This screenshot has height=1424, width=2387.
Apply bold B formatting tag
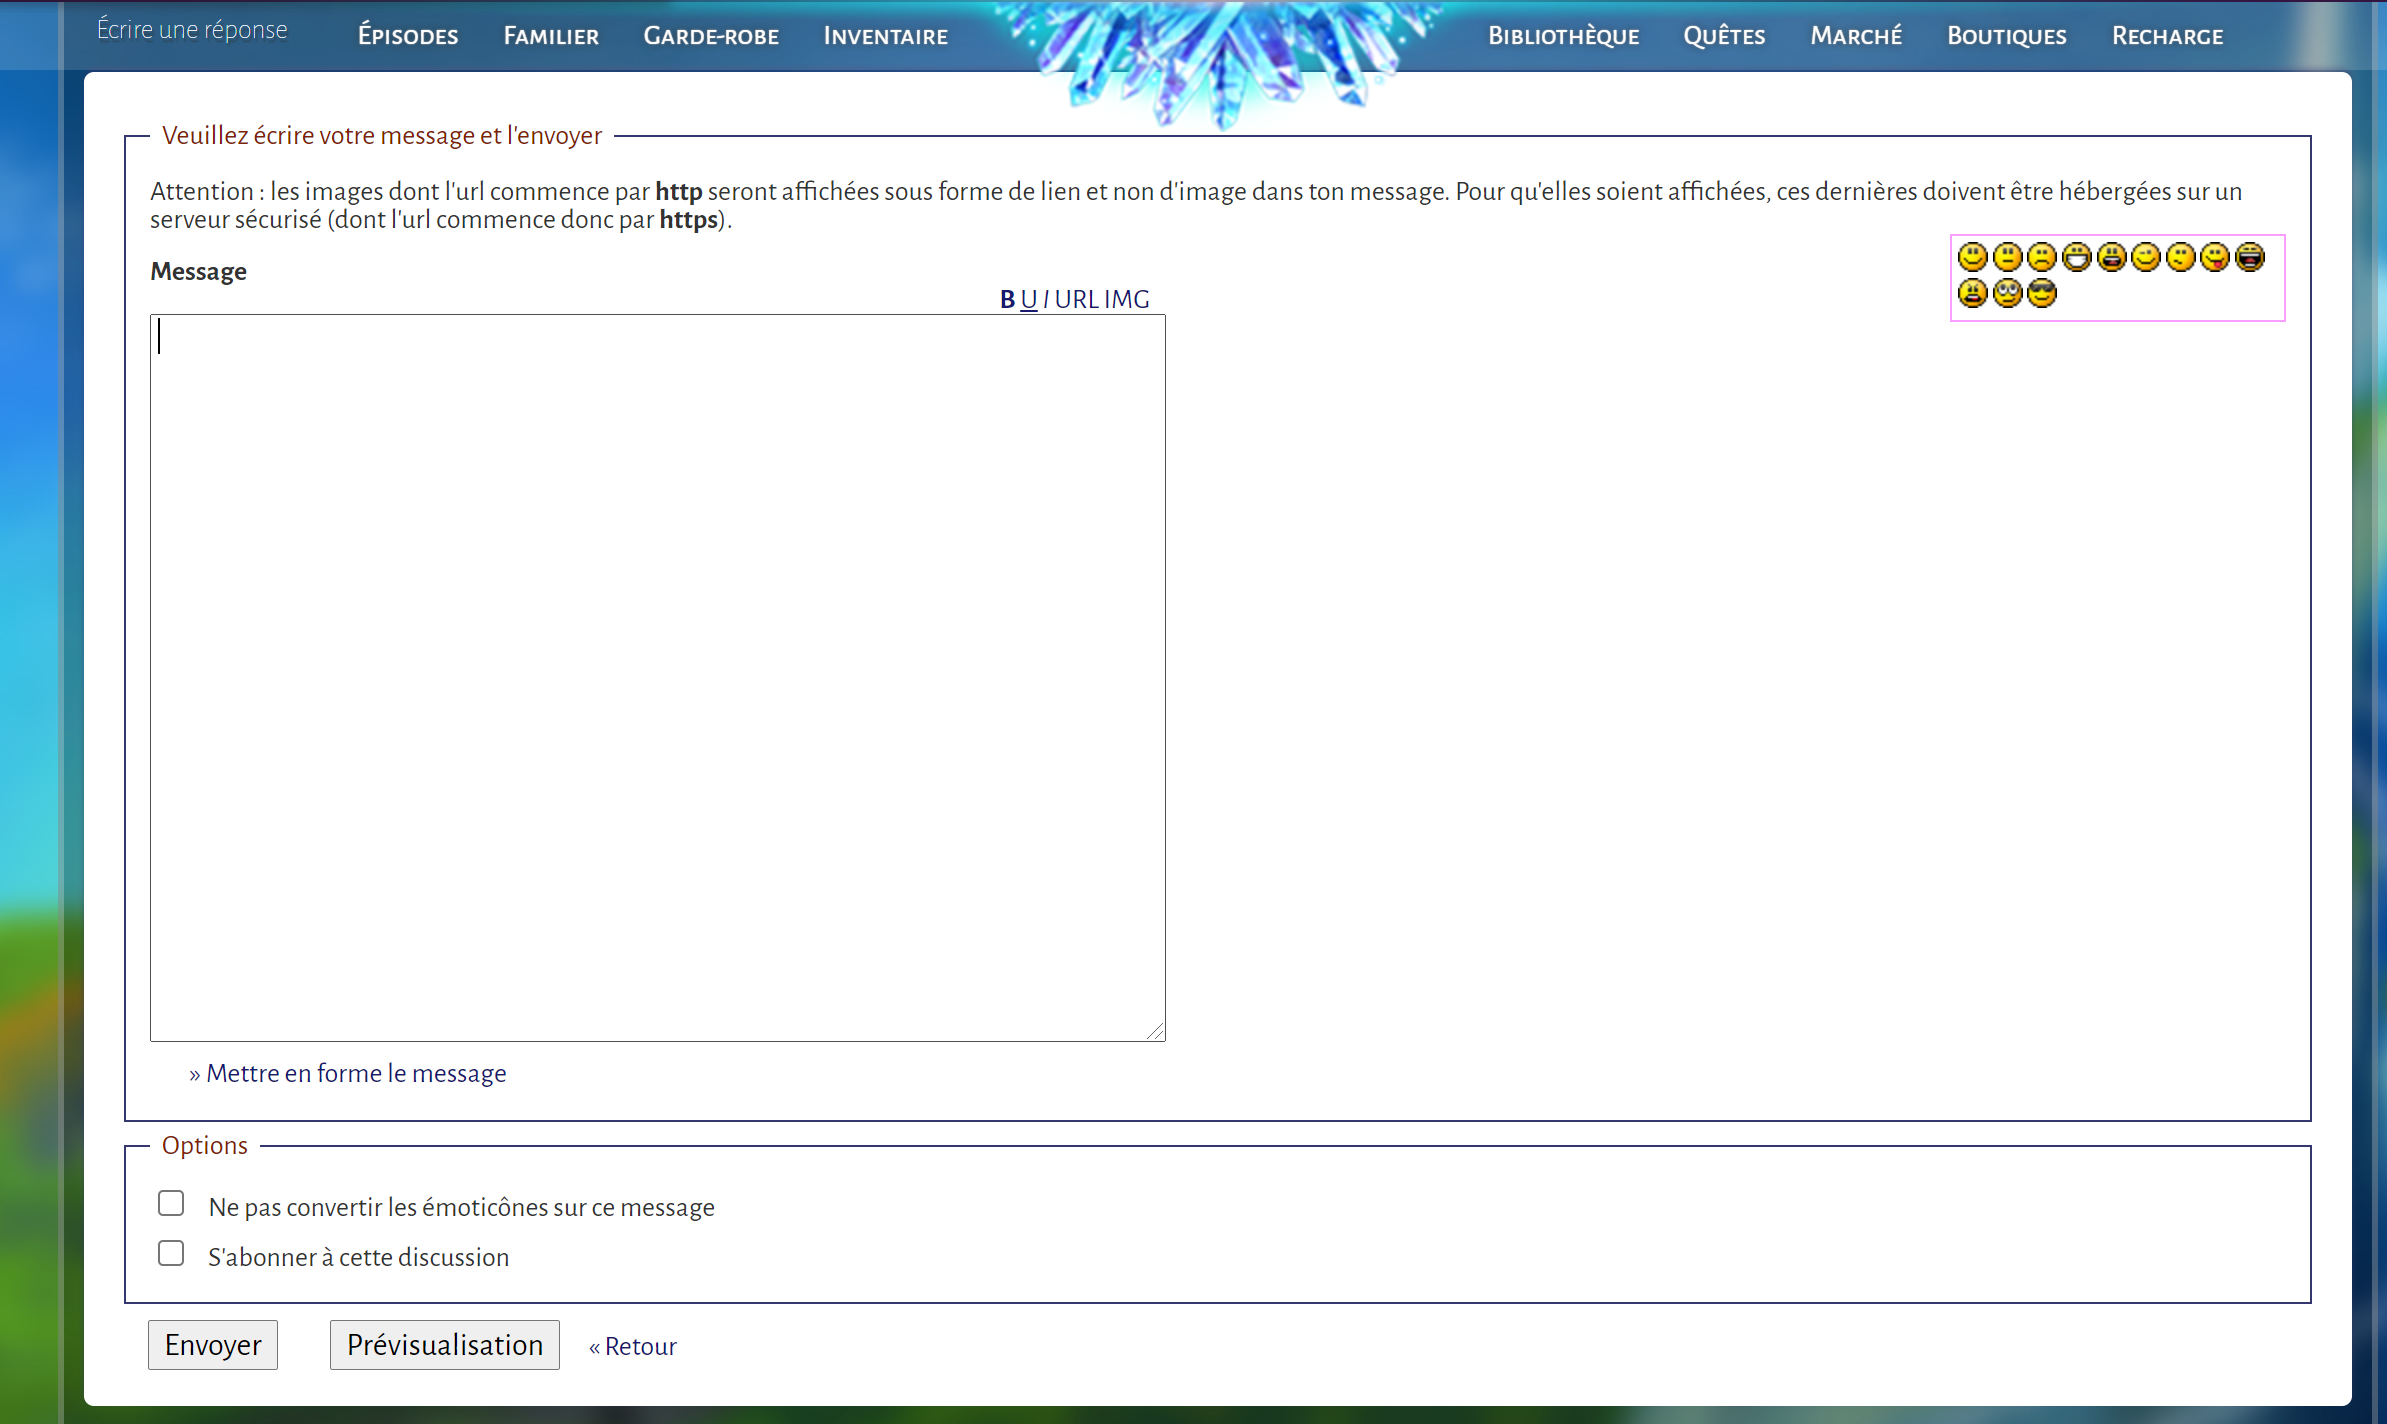click(x=1007, y=299)
